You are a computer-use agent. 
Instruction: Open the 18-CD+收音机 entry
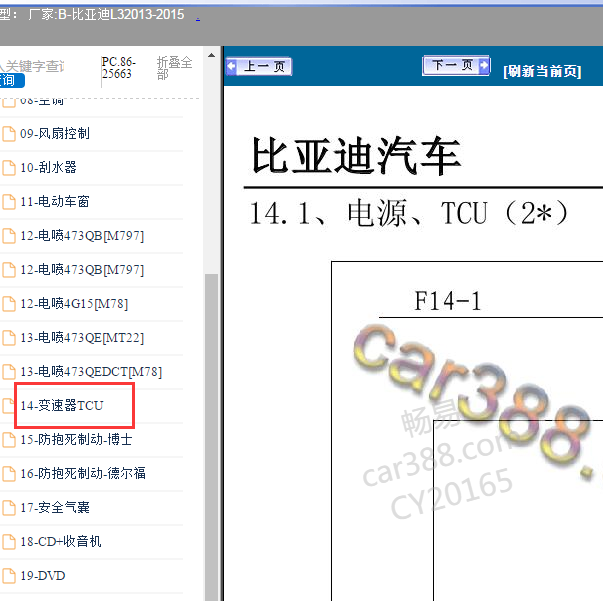[60, 541]
